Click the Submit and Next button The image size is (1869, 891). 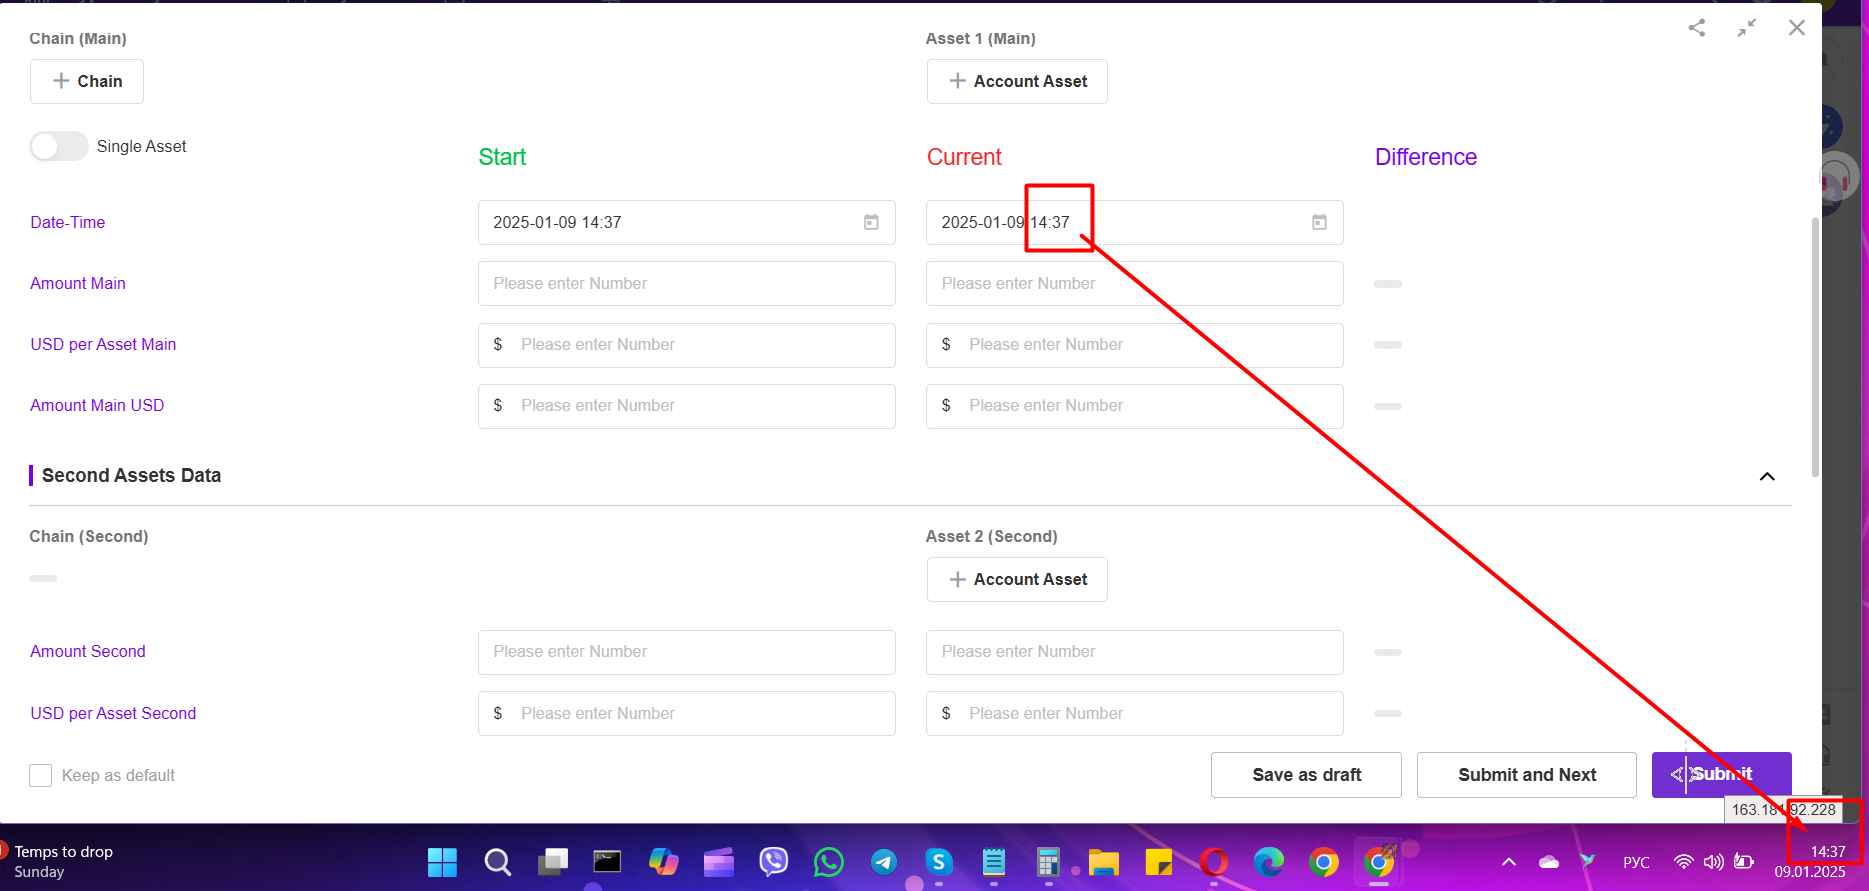pyautogui.click(x=1526, y=775)
